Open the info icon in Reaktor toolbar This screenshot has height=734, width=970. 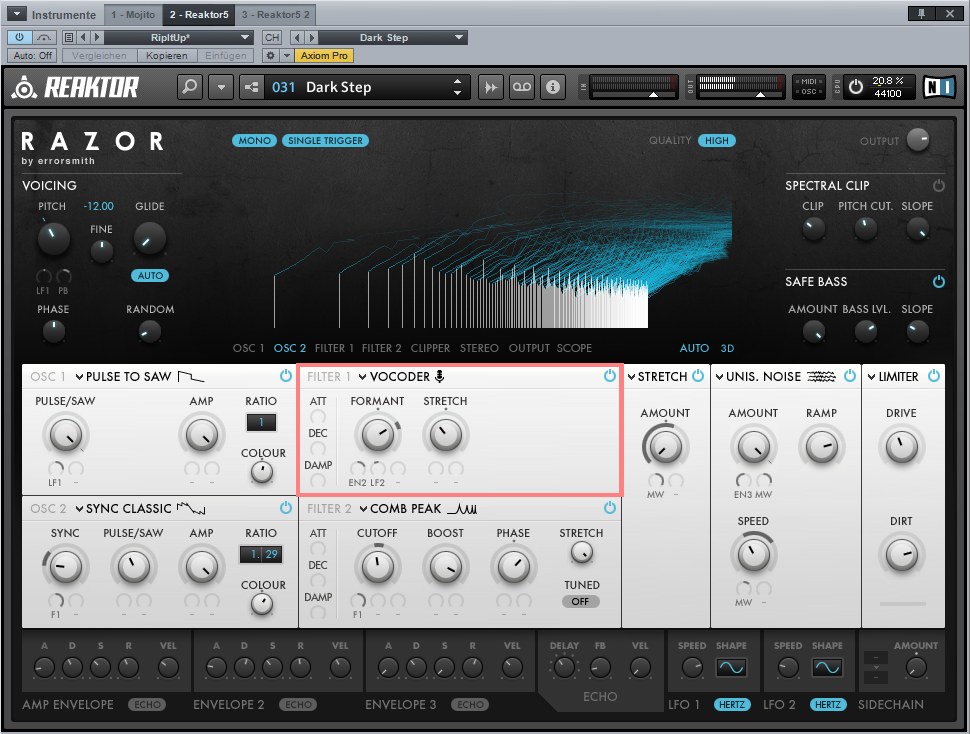pos(552,87)
